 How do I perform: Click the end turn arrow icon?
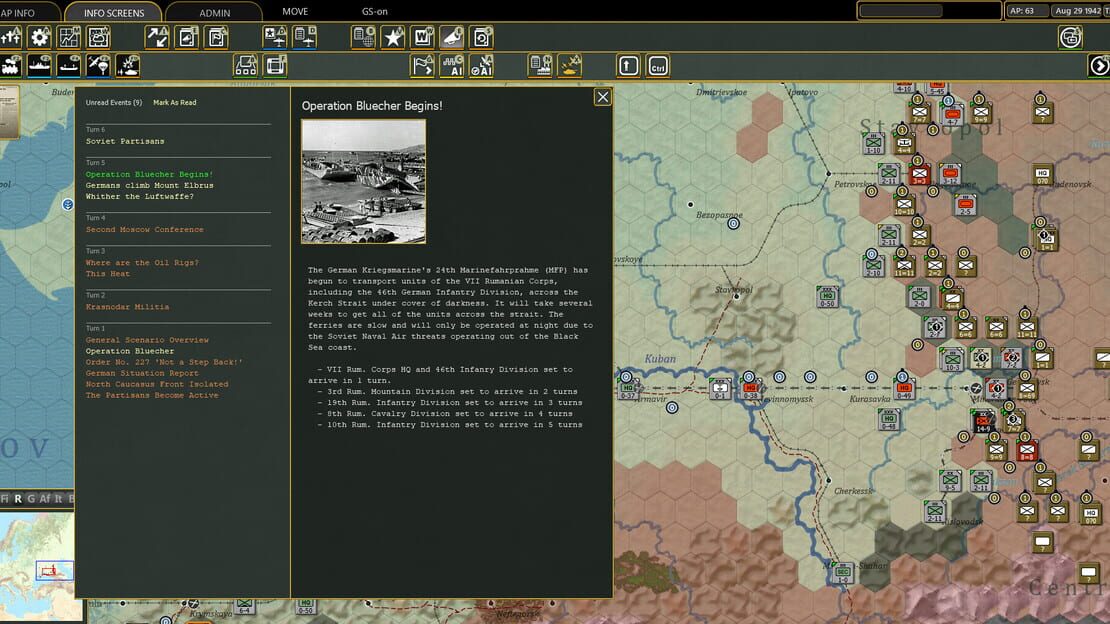pyautogui.click(x=1099, y=66)
